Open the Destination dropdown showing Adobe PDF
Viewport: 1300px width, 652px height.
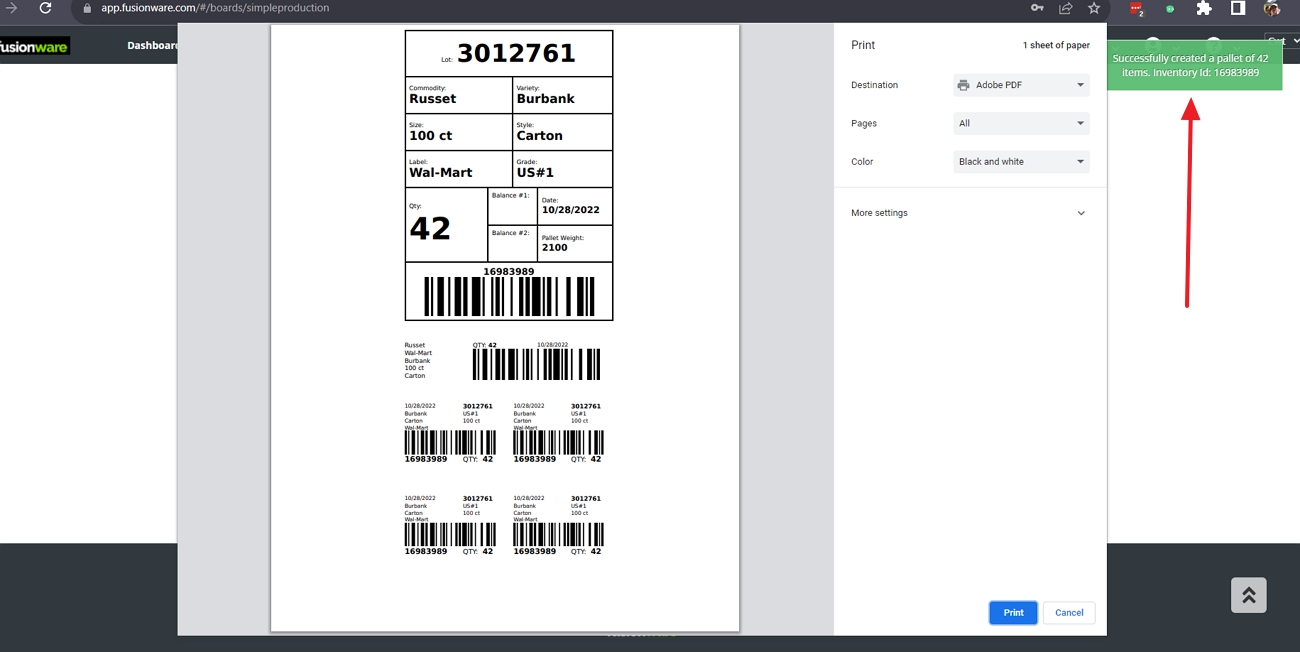click(x=1021, y=85)
